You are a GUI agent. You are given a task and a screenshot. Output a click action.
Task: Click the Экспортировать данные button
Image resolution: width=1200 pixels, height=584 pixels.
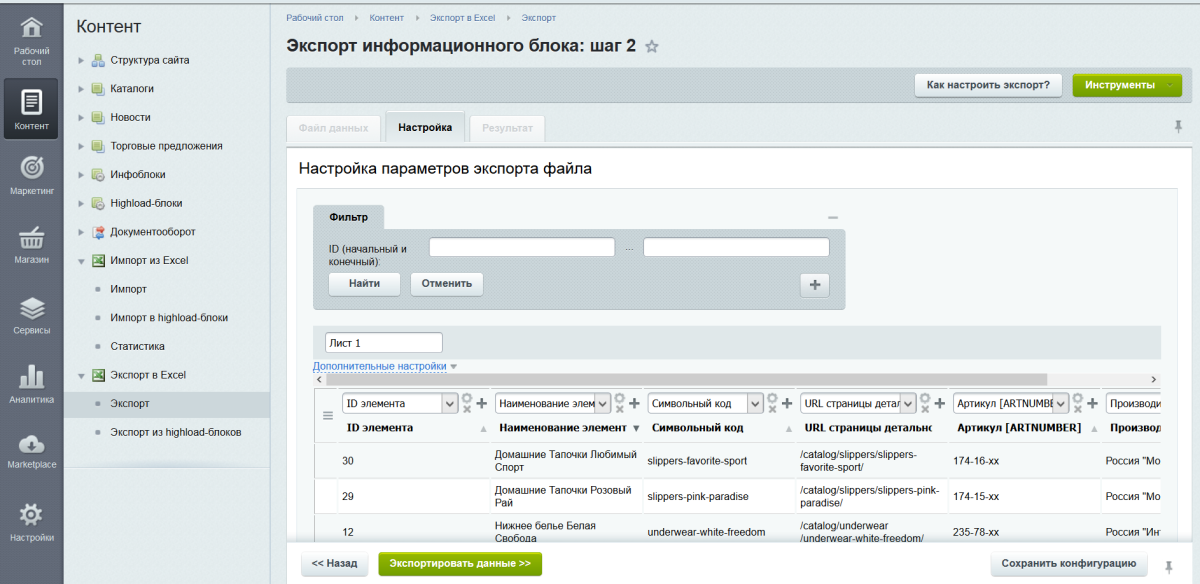pyautogui.click(x=459, y=563)
